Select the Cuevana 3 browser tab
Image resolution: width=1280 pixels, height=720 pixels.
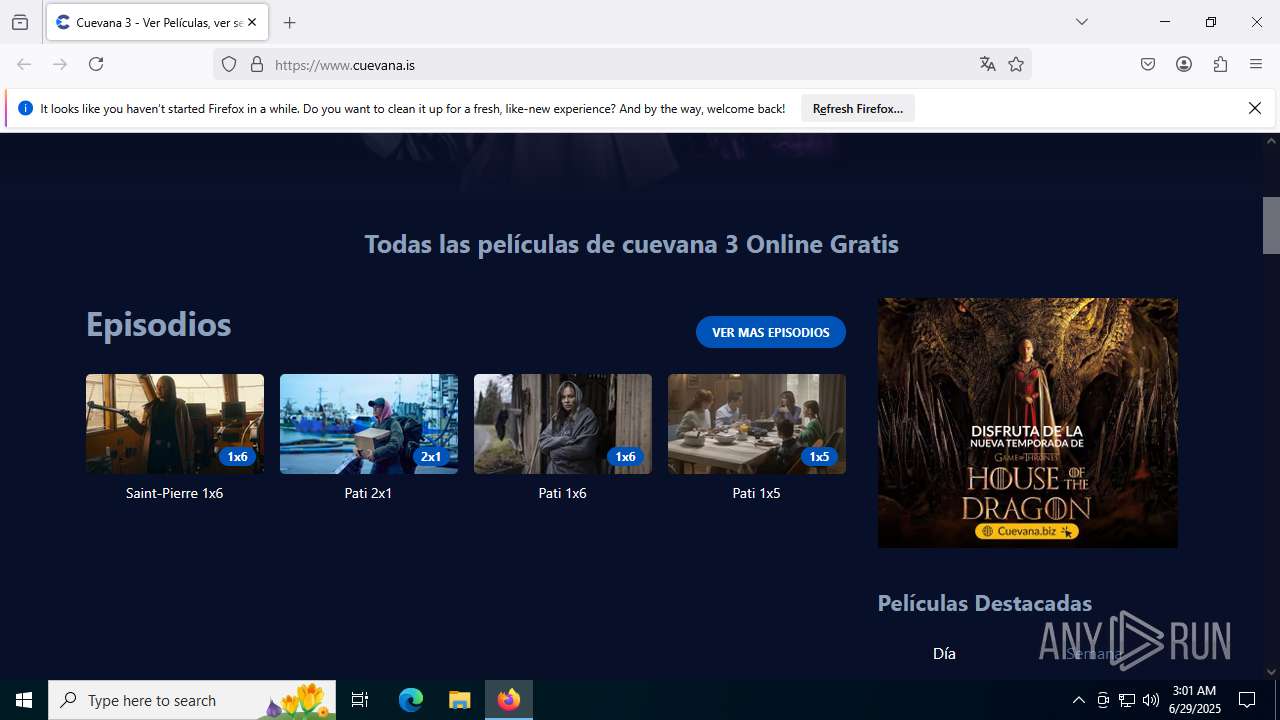[x=157, y=22]
